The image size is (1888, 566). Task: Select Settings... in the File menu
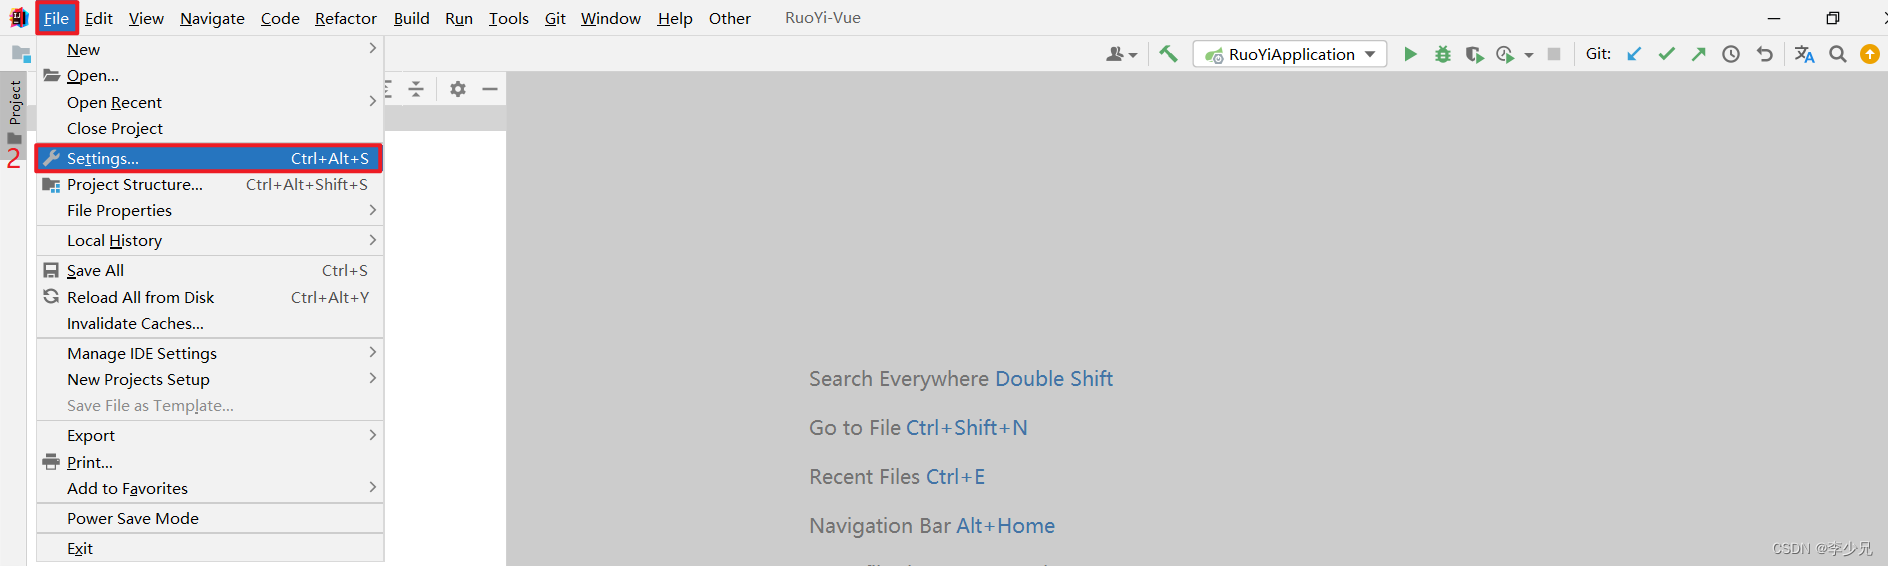[x=210, y=158]
